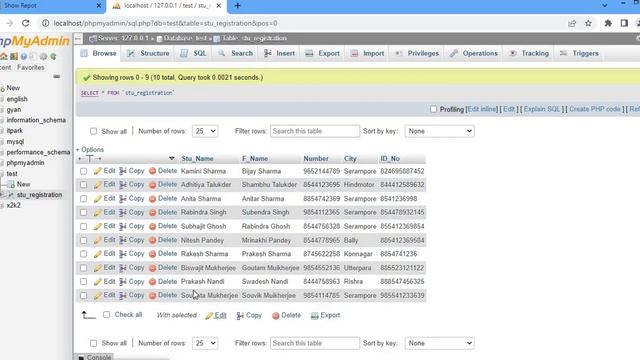Go to the Import tab
This screenshot has height=360, width=640.
[368, 53]
